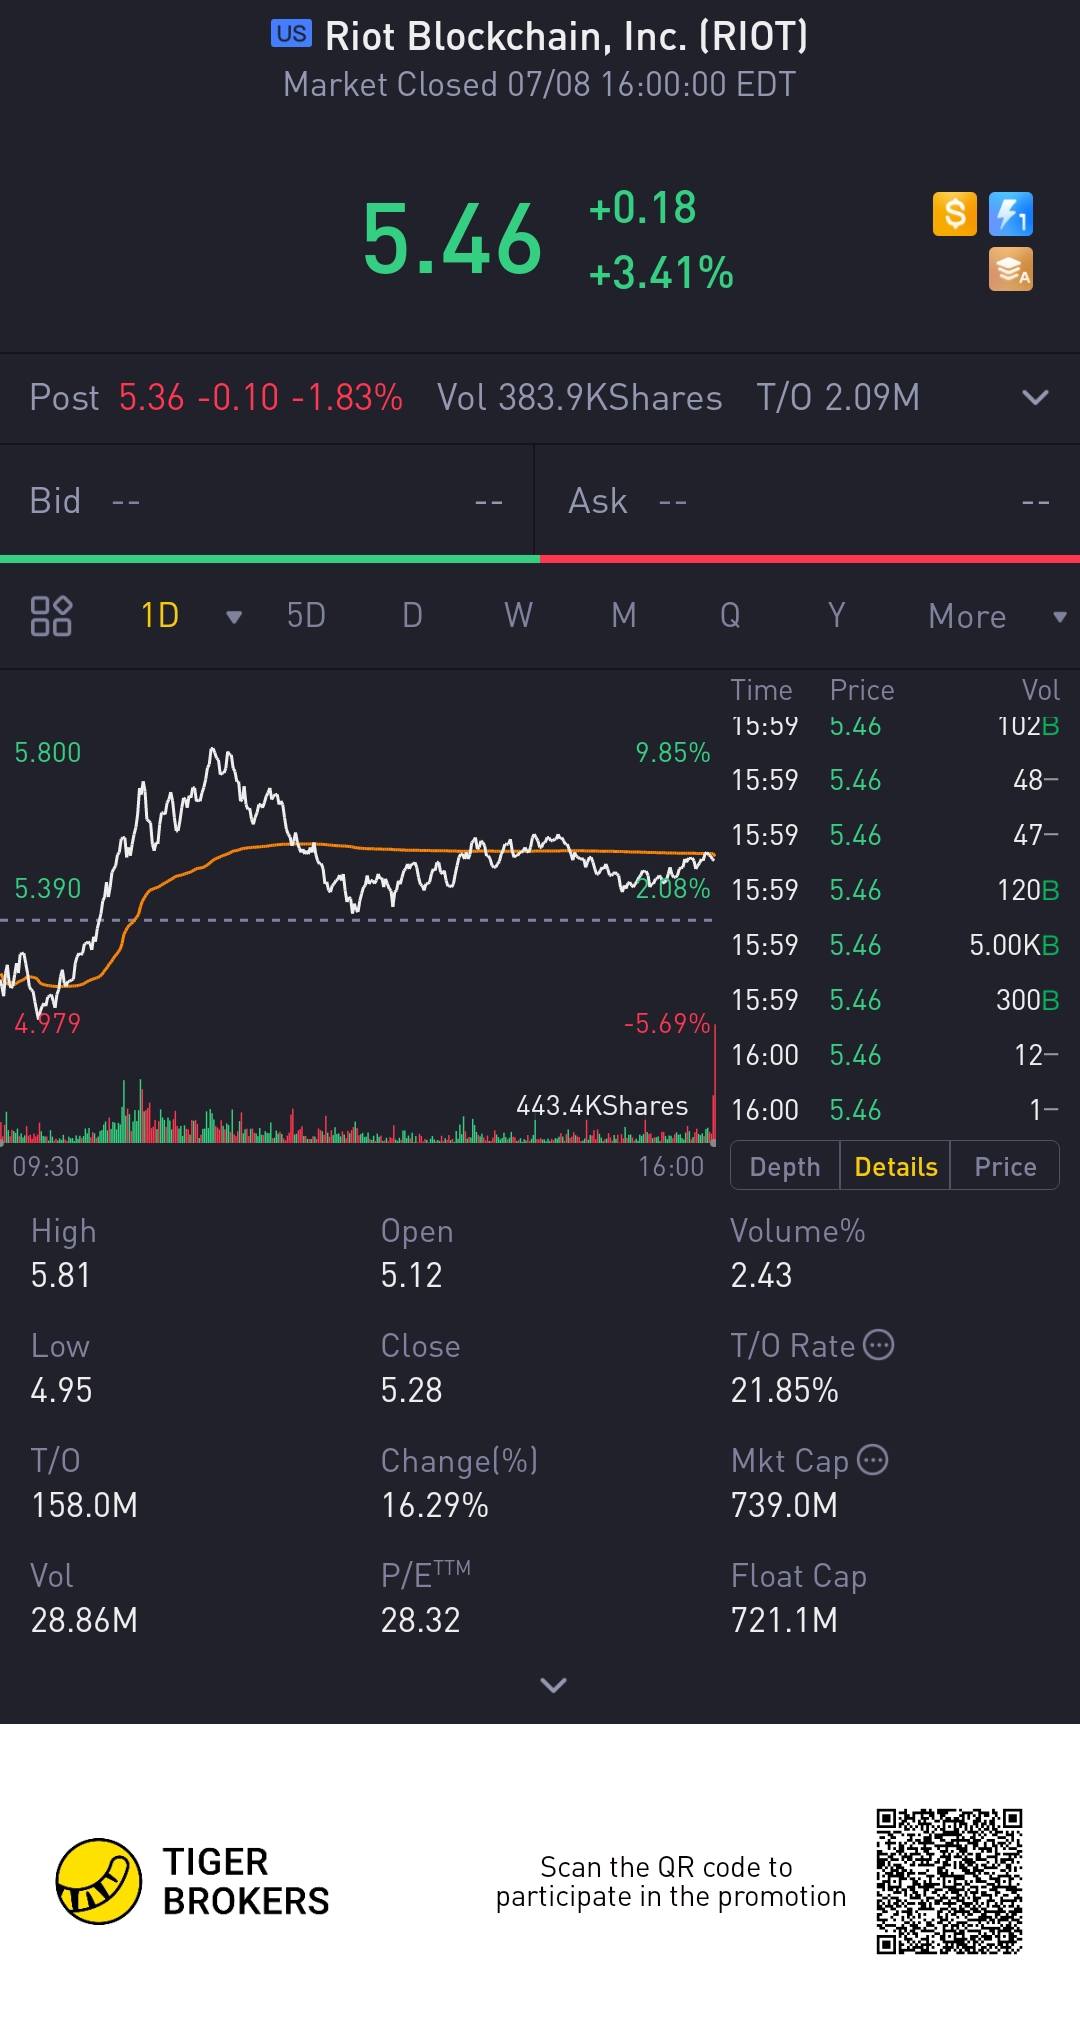Tap the Ask quote panel
The image size is (1080, 2040).
click(808, 501)
